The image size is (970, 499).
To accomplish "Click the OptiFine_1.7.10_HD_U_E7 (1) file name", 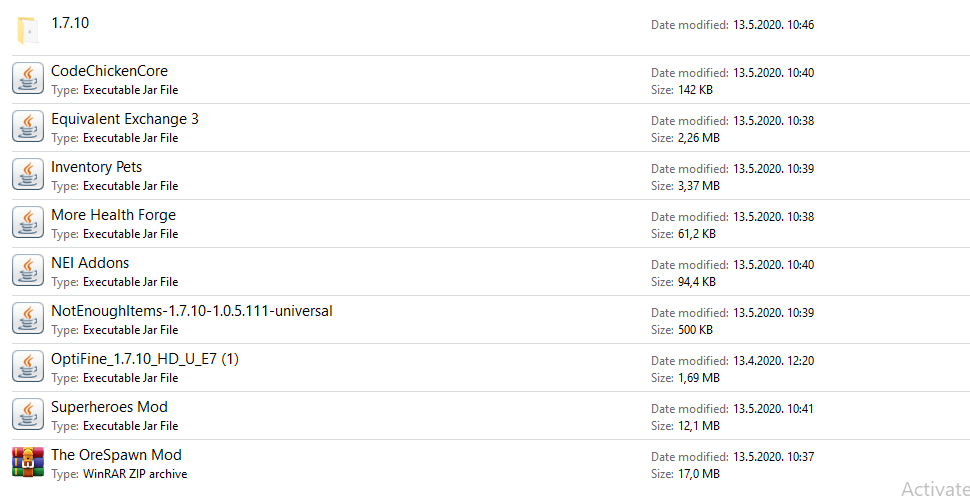I will [x=145, y=359].
